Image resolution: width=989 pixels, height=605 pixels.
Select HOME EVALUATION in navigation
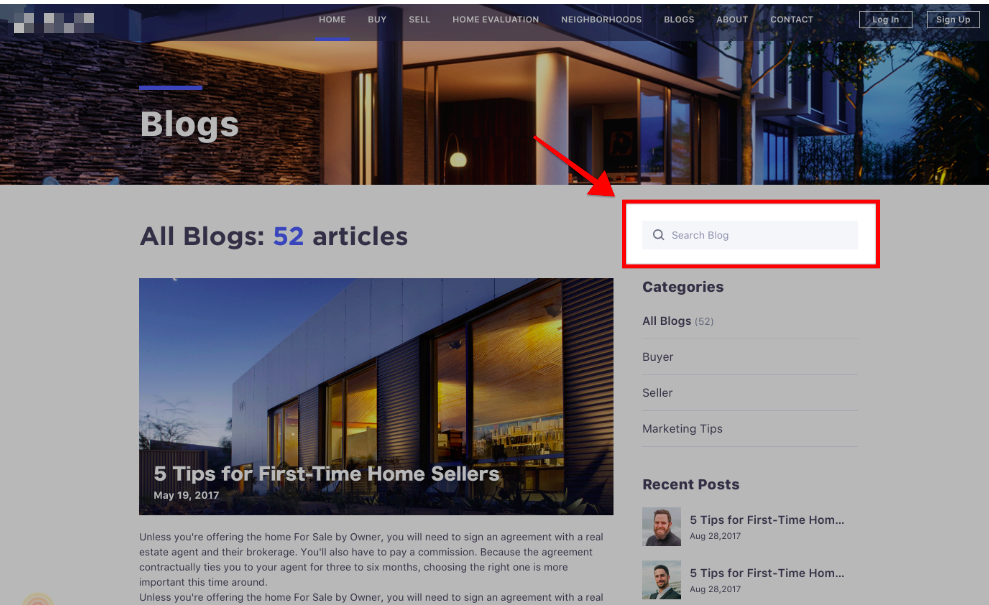tap(495, 20)
